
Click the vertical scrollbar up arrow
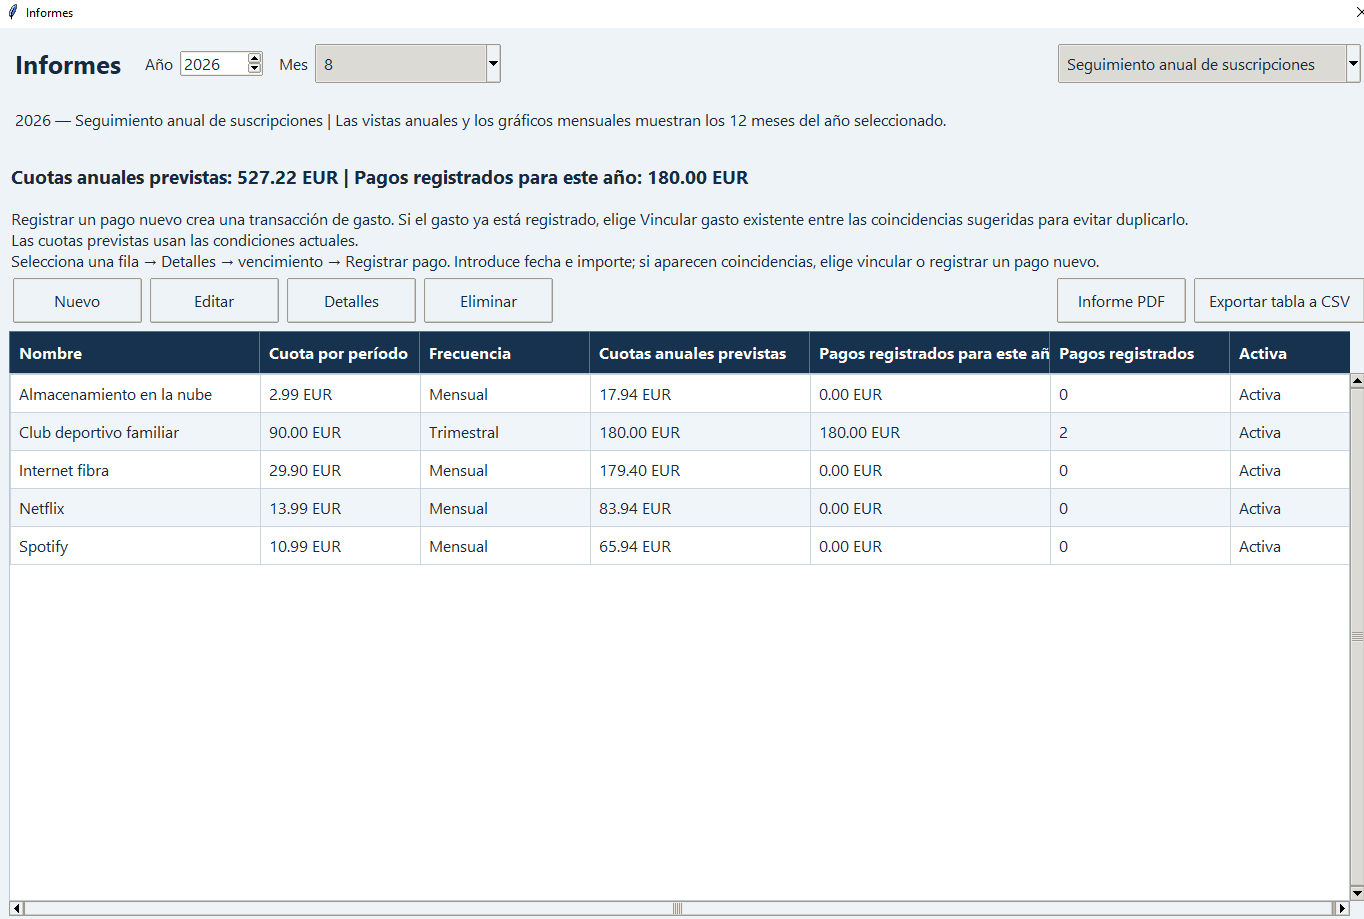1357,381
